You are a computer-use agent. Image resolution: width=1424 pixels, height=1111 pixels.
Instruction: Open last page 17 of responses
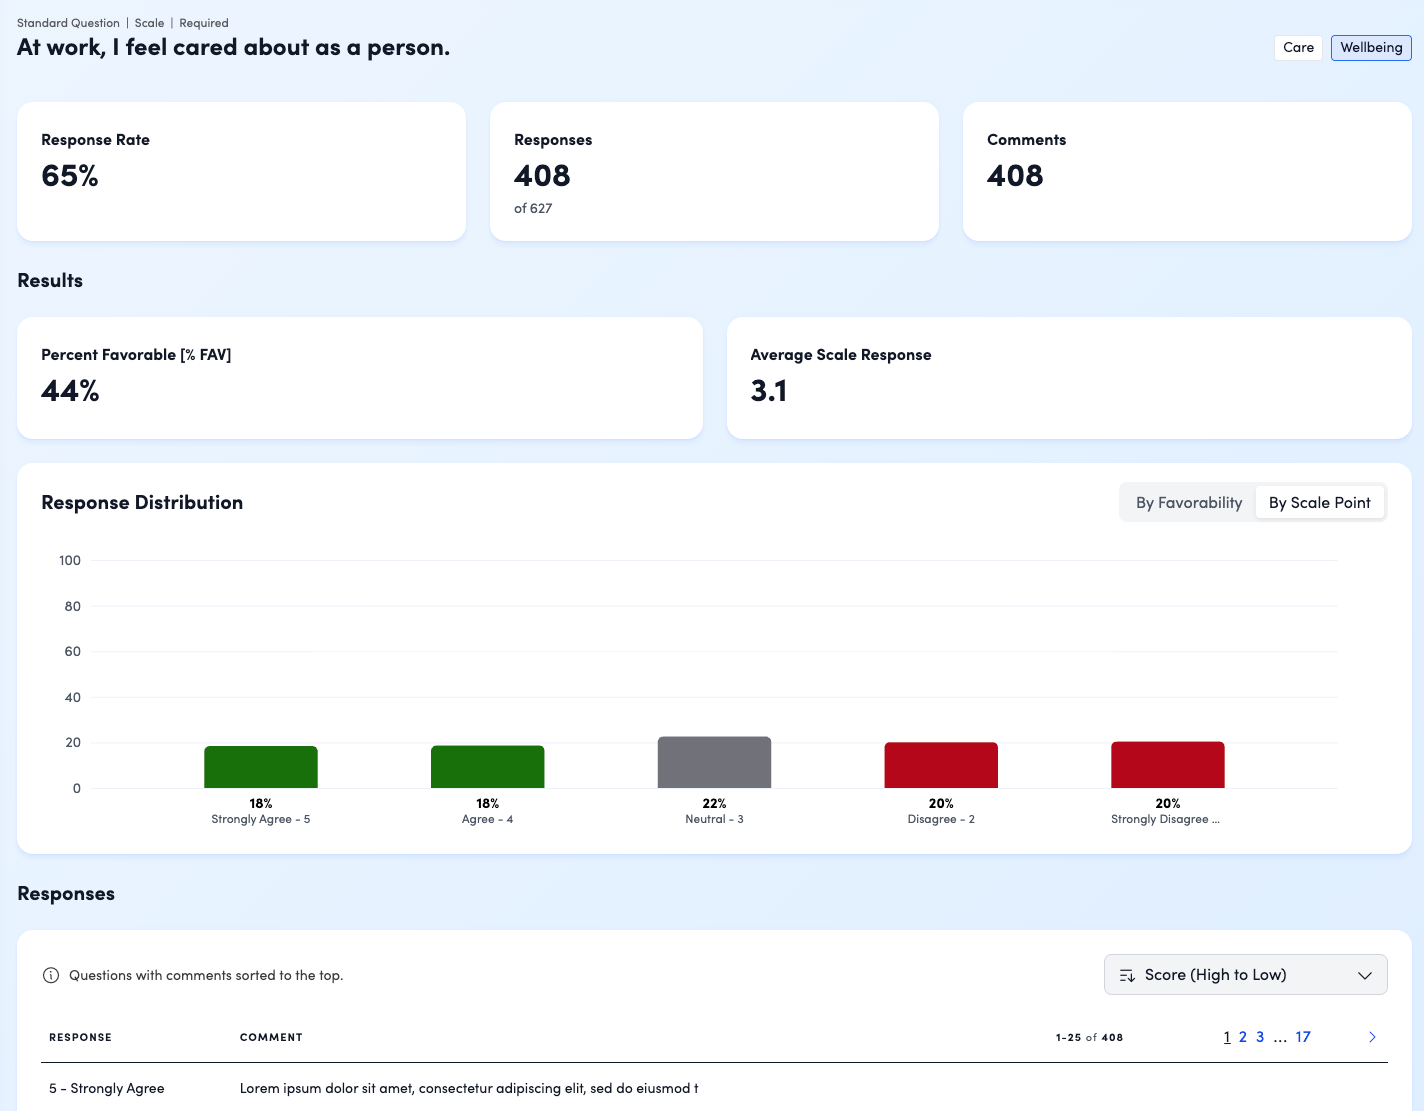pyautogui.click(x=1303, y=1037)
